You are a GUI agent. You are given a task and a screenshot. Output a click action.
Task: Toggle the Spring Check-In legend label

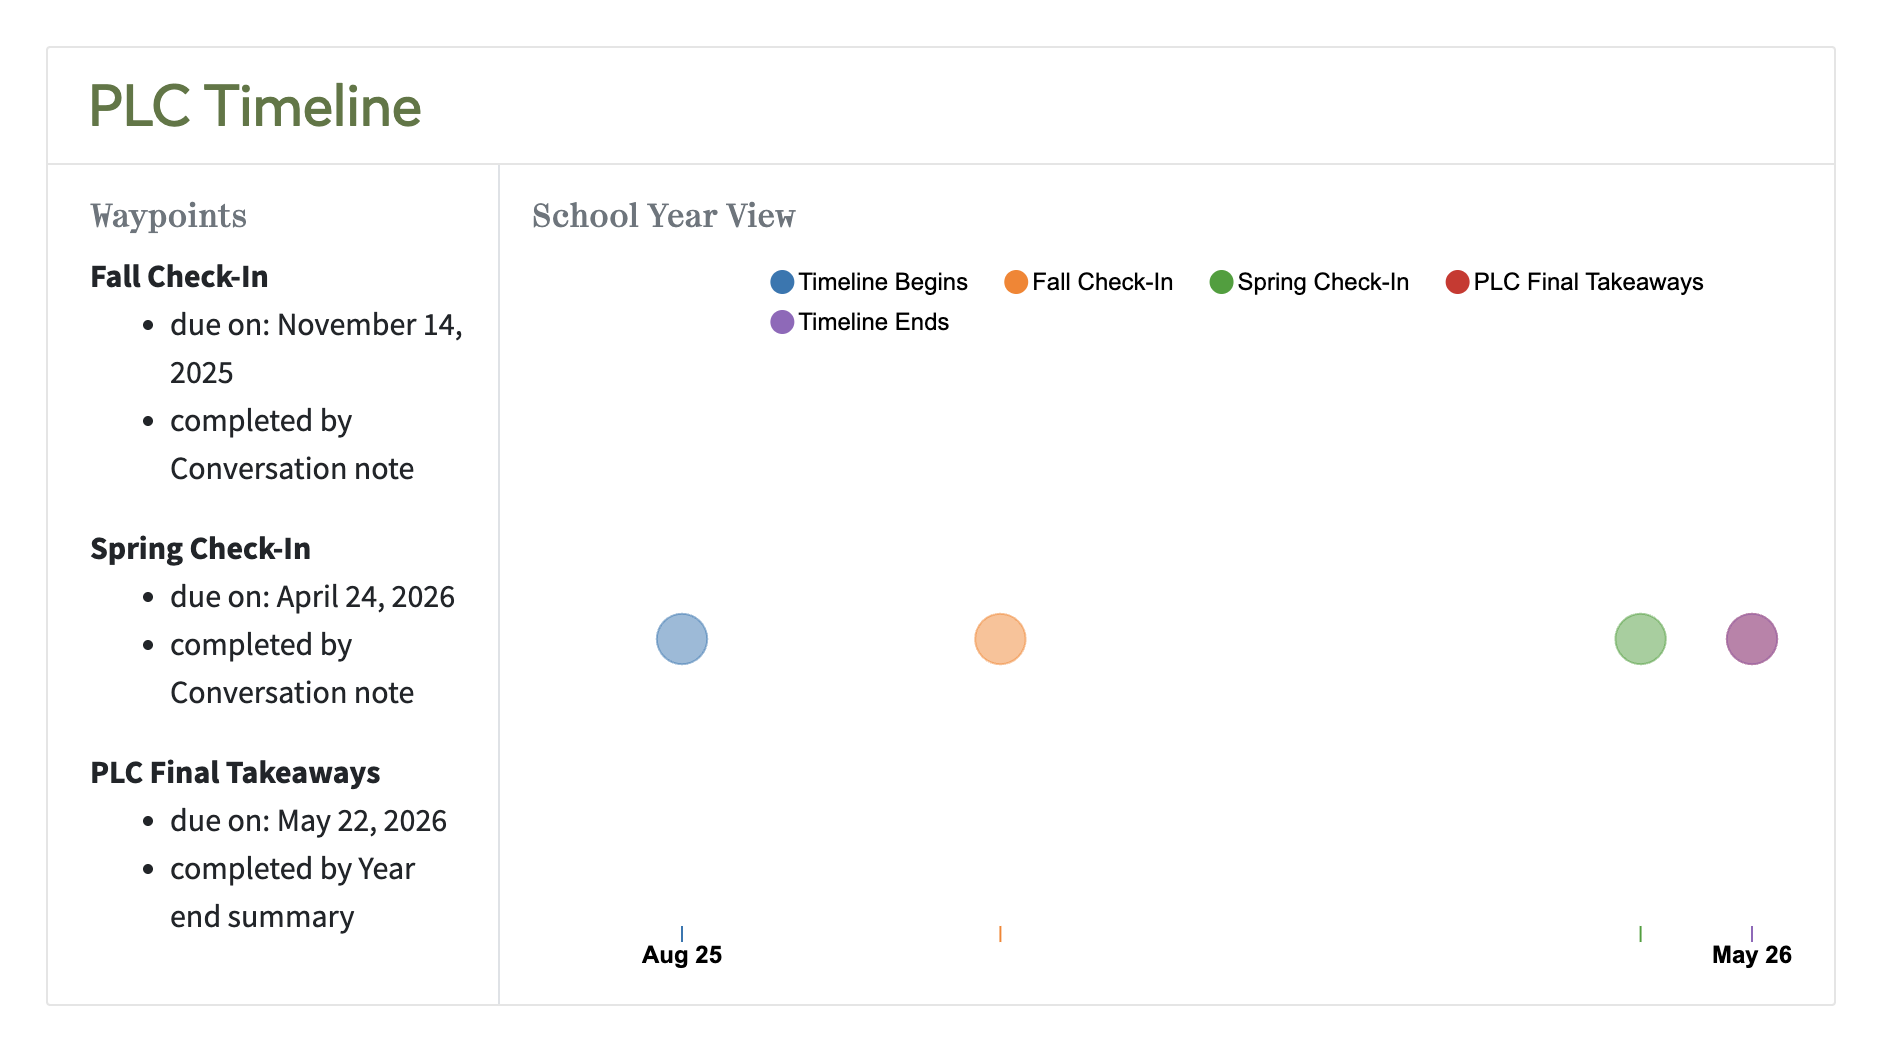point(1322,282)
